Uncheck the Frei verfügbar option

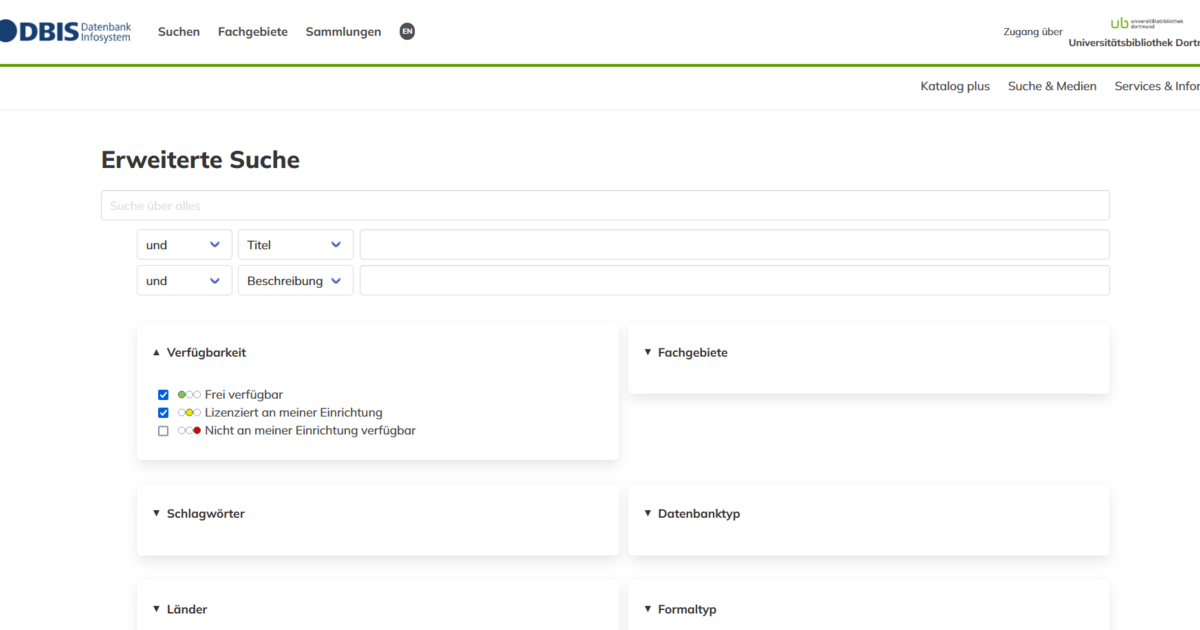(x=163, y=394)
